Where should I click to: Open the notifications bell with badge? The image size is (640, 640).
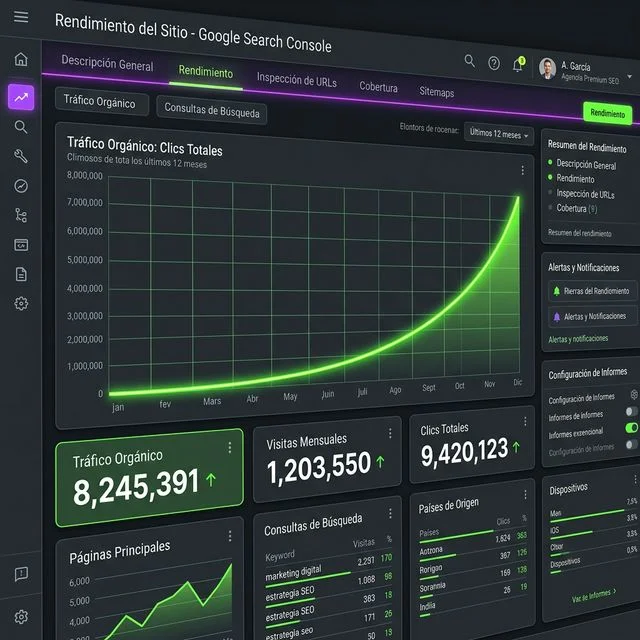click(518, 64)
